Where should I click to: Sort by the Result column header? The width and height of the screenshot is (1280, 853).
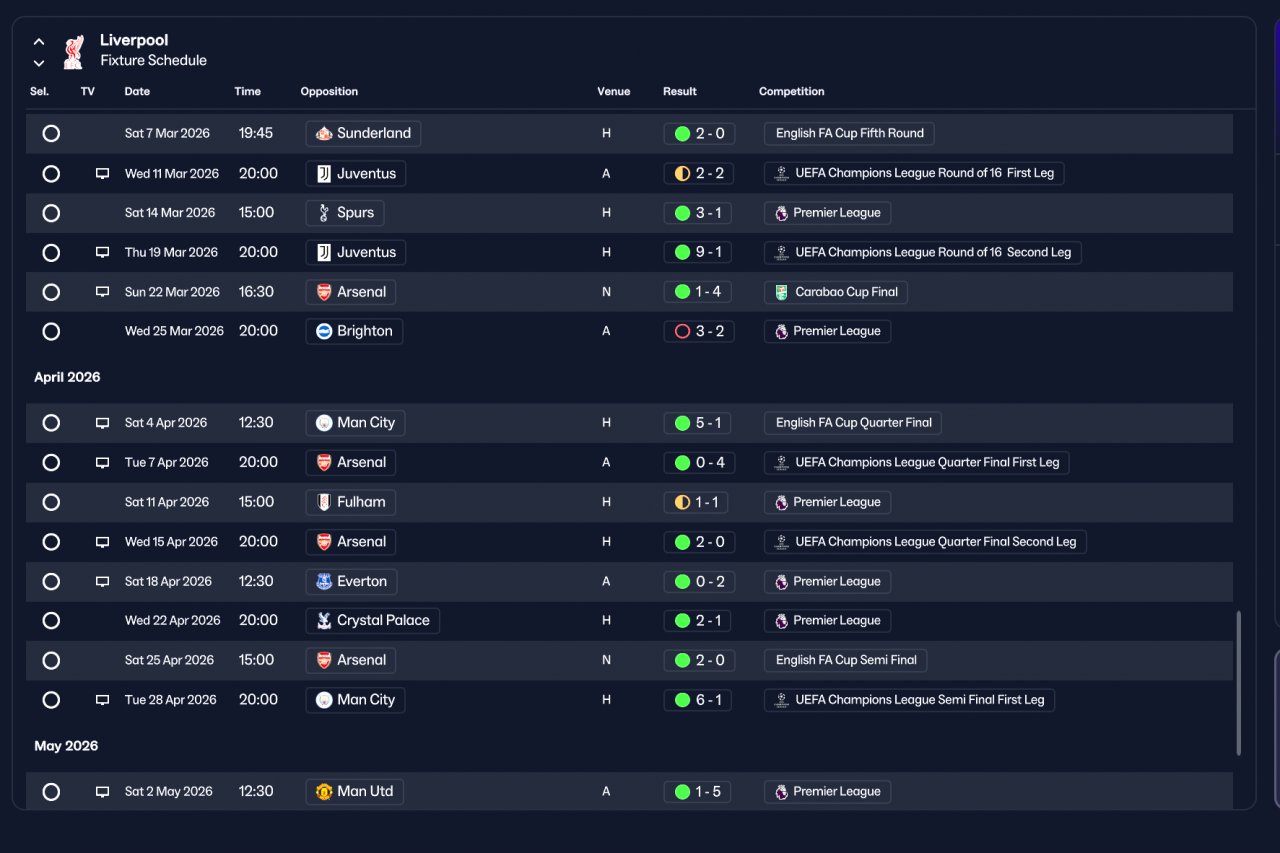pyautogui.click(x=680, y=91)
